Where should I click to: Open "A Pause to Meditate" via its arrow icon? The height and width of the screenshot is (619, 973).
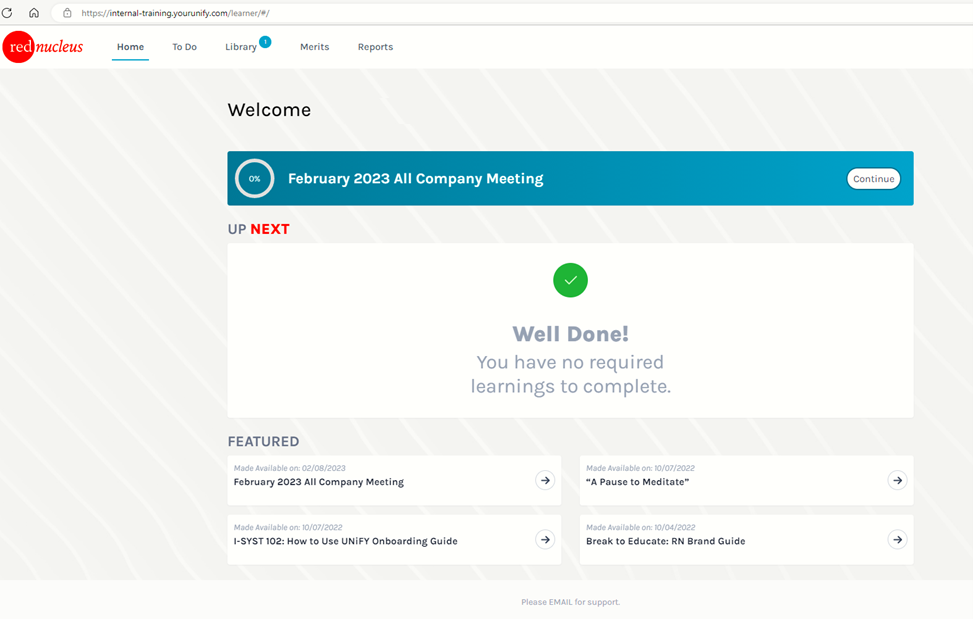(x=897, y=481)
